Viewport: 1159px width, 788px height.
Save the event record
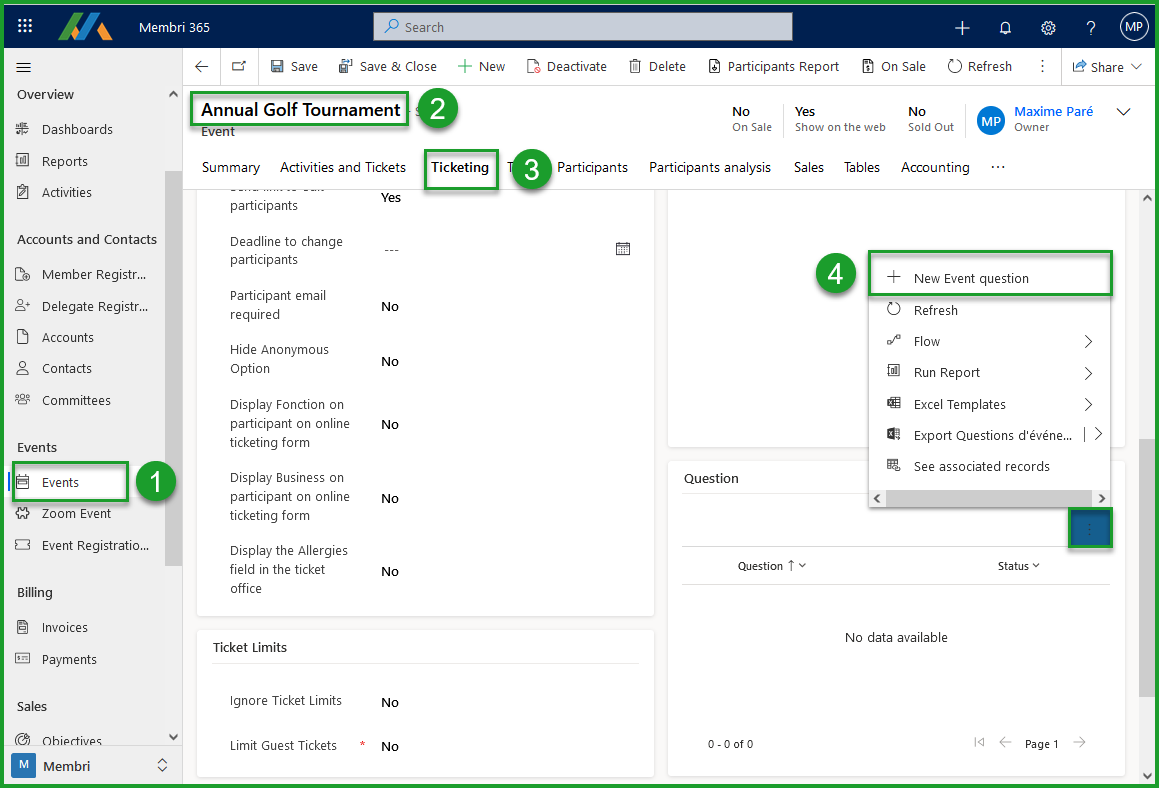pos(294,66)
